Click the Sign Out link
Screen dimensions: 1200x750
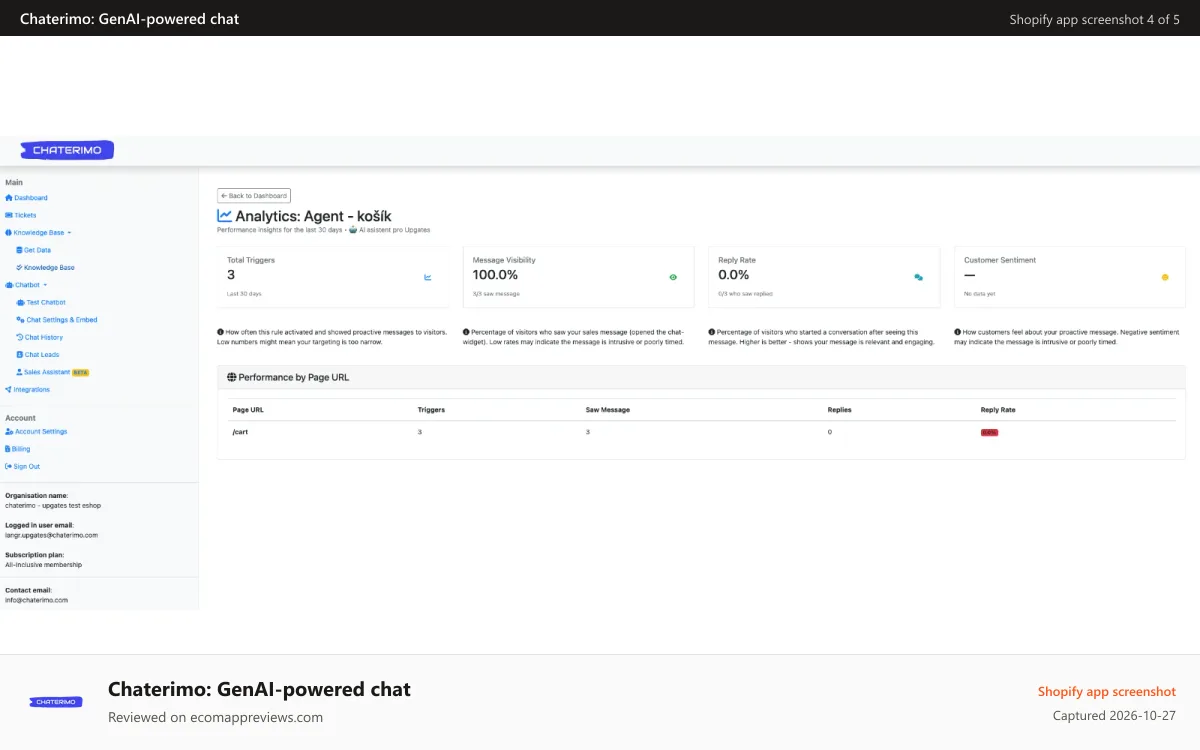pyautogui.click(x=27, y=467)
